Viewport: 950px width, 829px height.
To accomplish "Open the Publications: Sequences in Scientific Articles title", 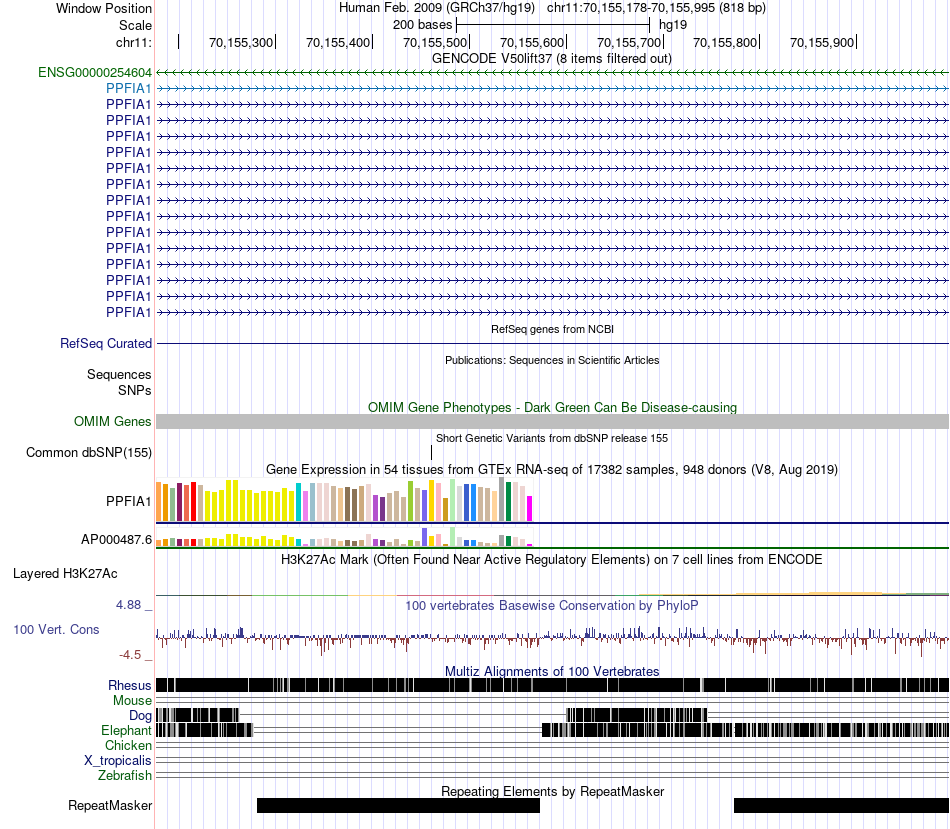I will pyautogui.click(x=552, y=360).
